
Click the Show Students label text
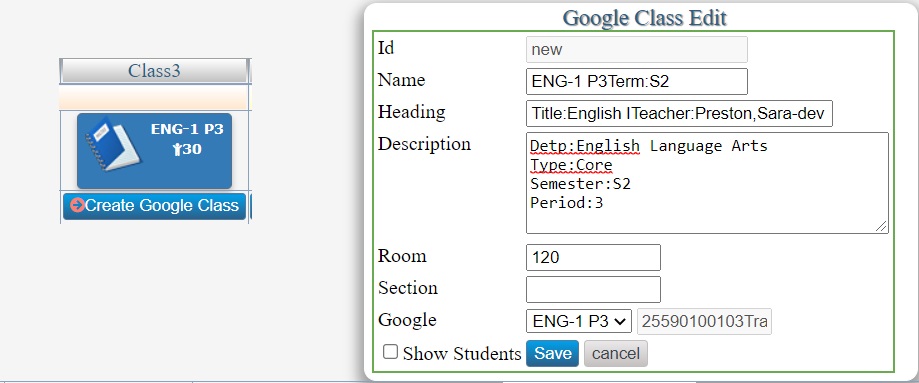(462, 354)
